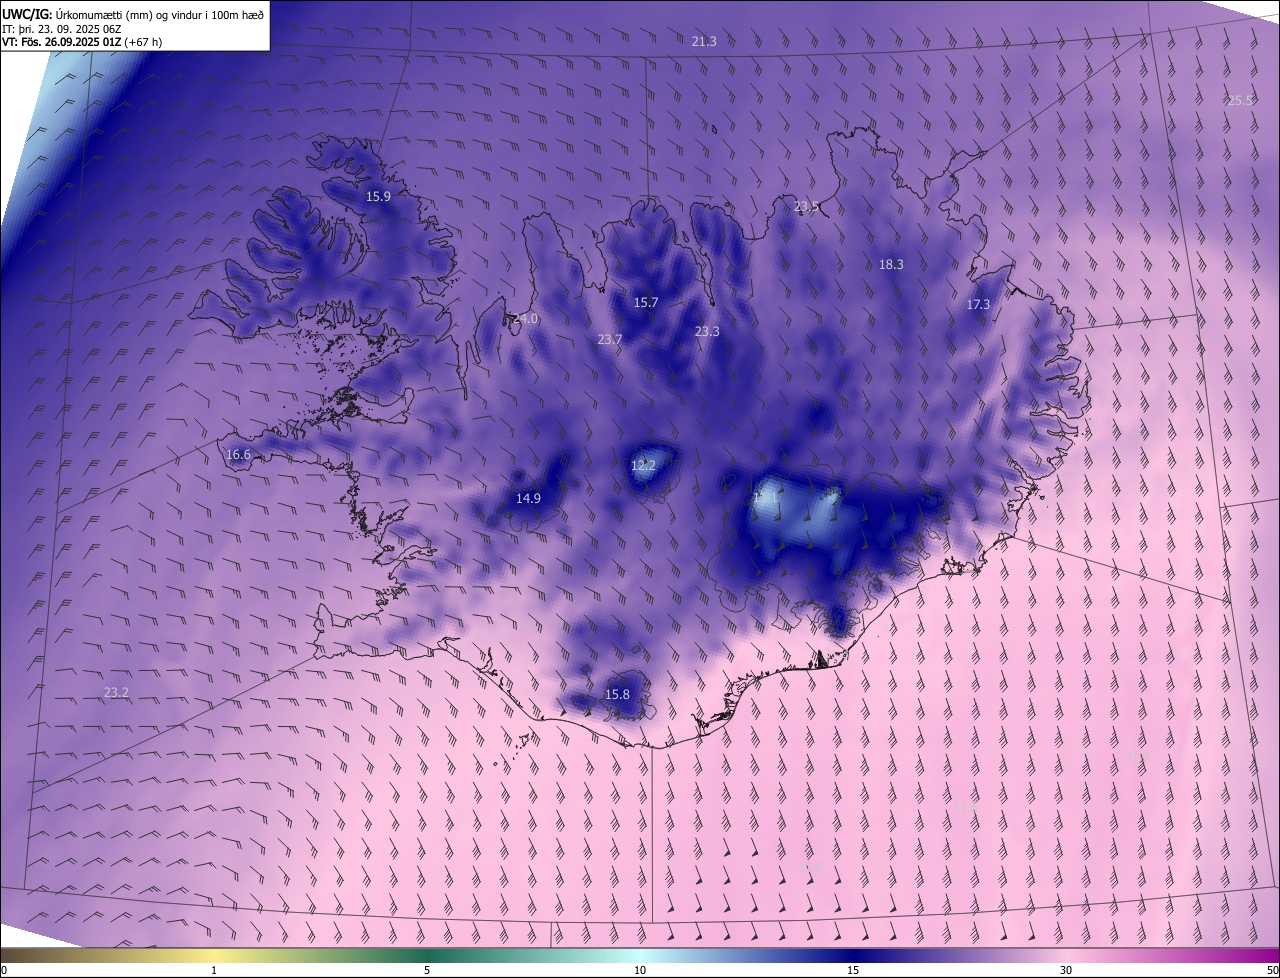Viewport: 1280px width, 978px height.
Task: Click the 18.3 value in the northeast
Action: (891, 264)
